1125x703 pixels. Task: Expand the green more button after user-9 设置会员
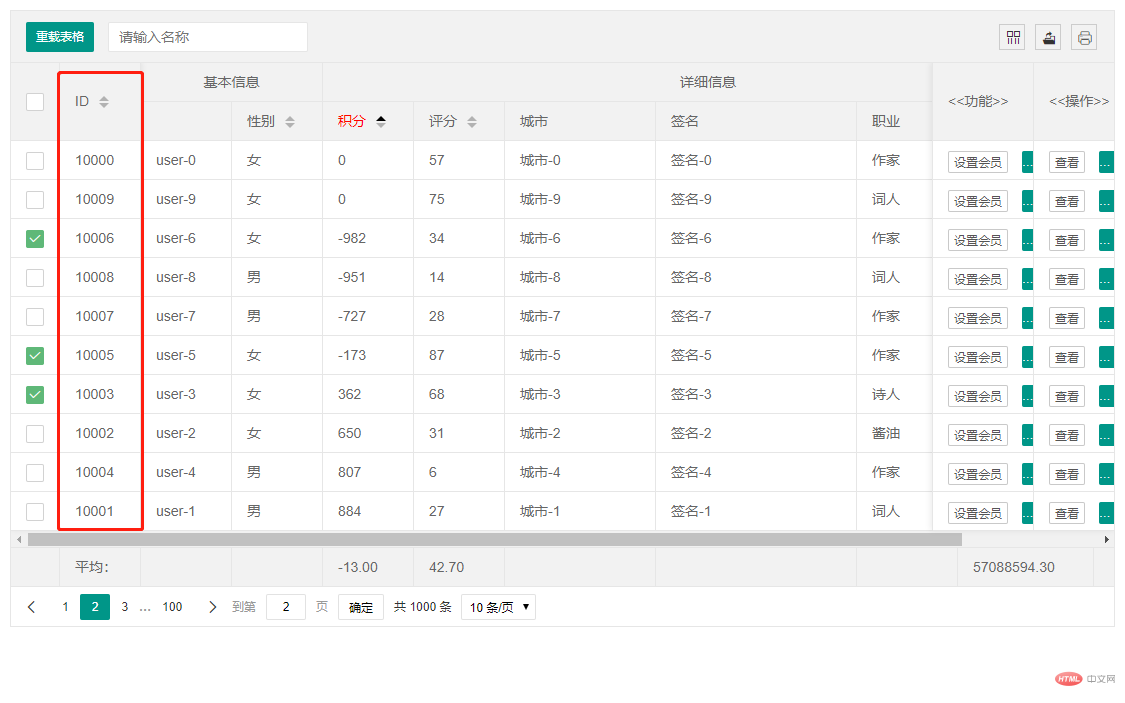click(1027, 202)
